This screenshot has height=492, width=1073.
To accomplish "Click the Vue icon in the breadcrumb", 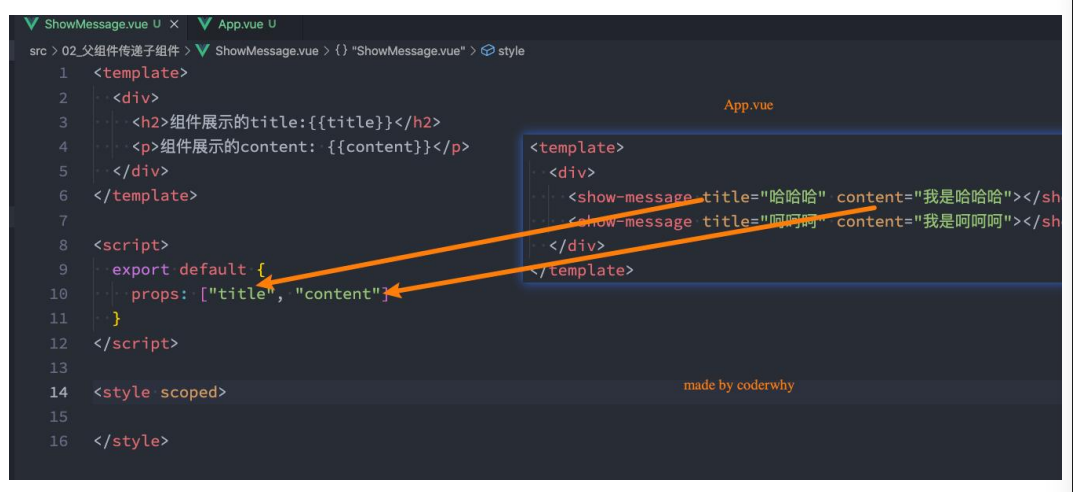I will coord(202,51).
